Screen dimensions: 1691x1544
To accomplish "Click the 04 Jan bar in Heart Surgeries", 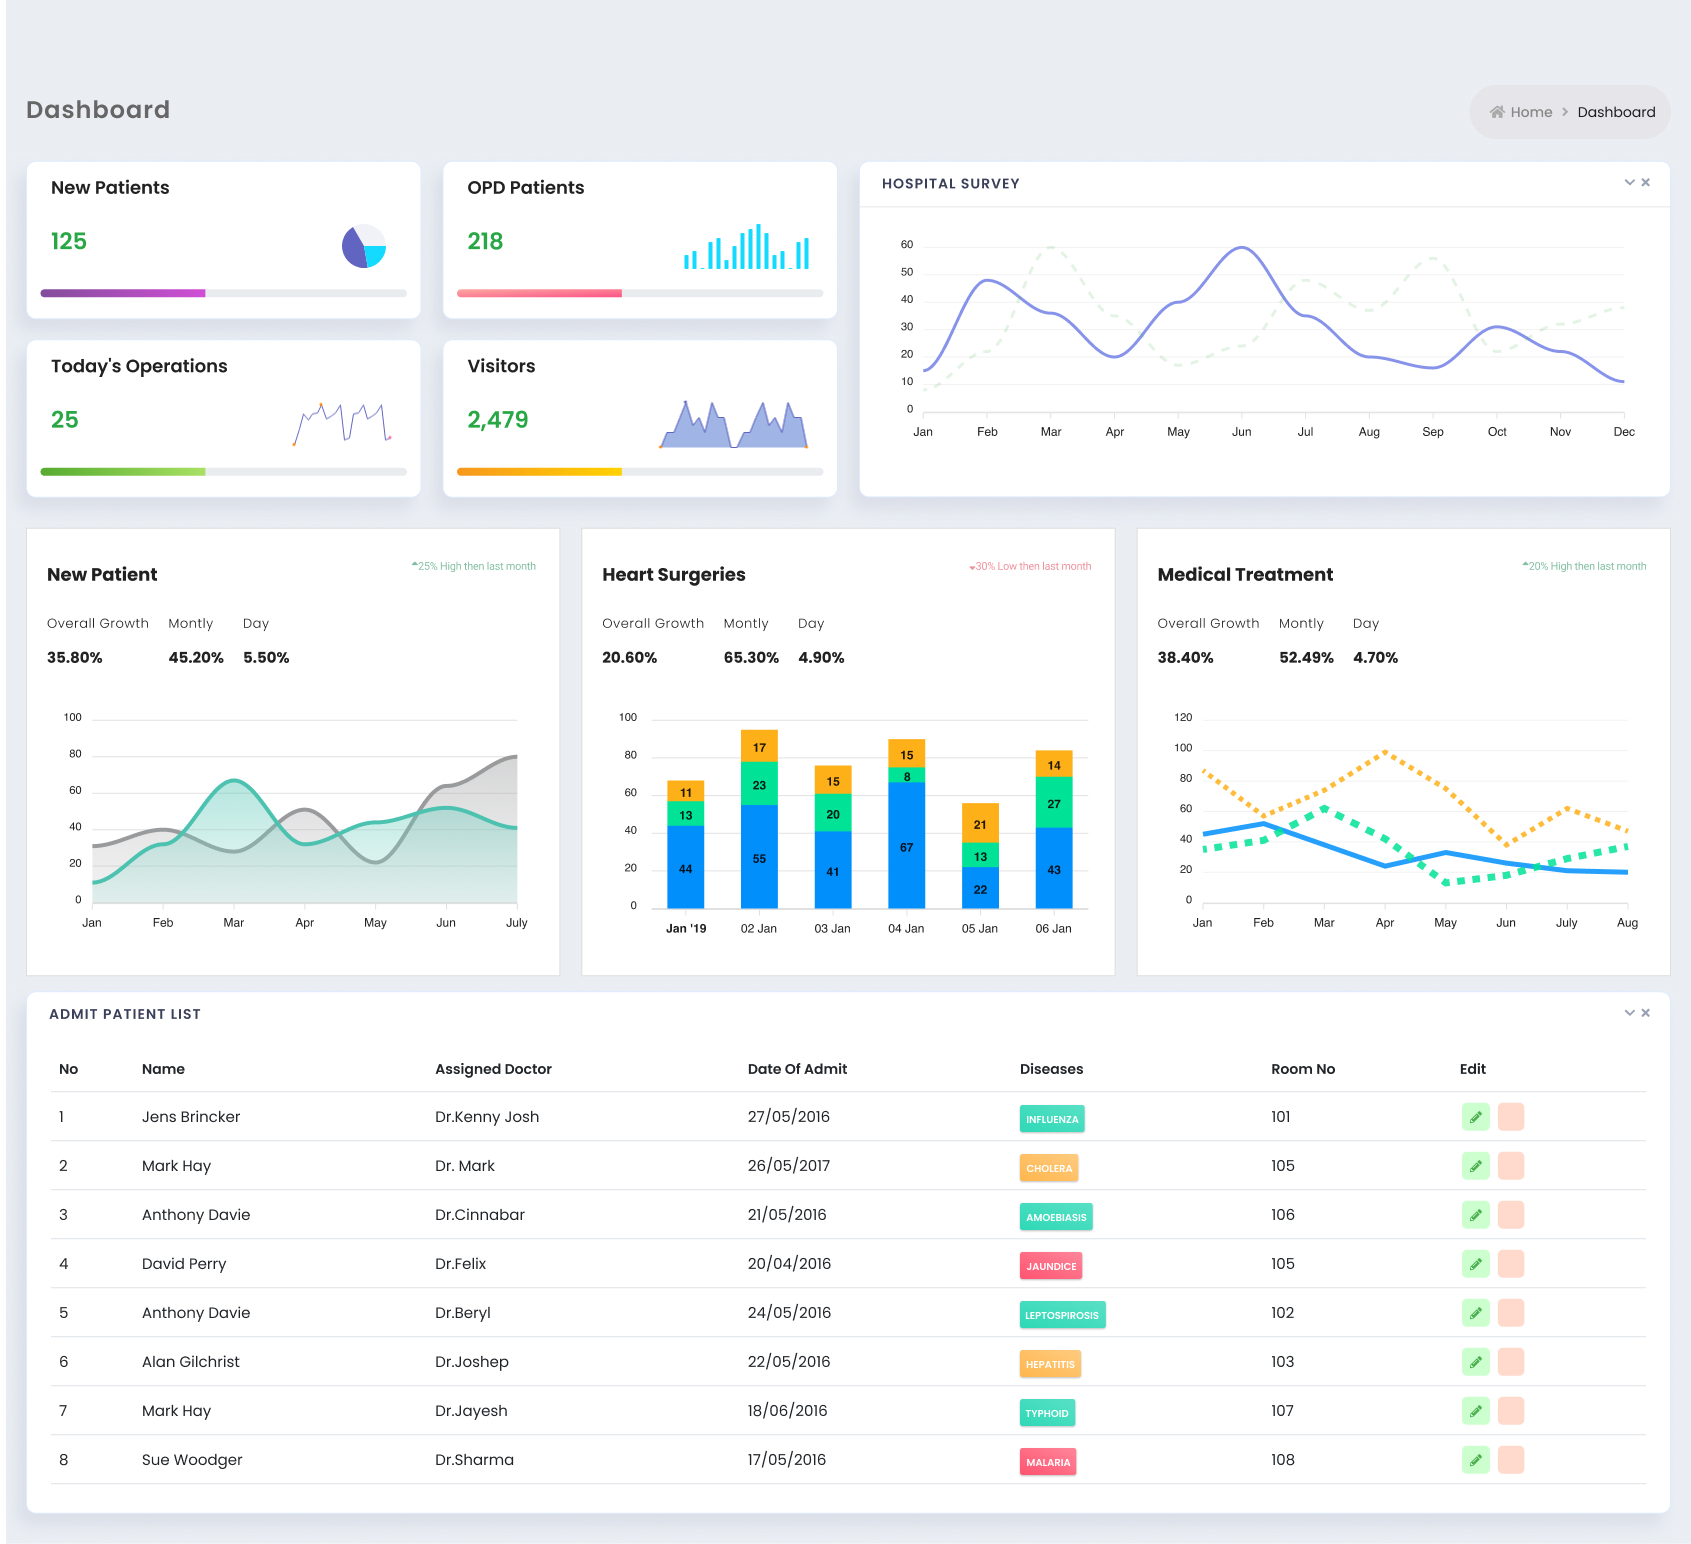I will coord(906,824).
